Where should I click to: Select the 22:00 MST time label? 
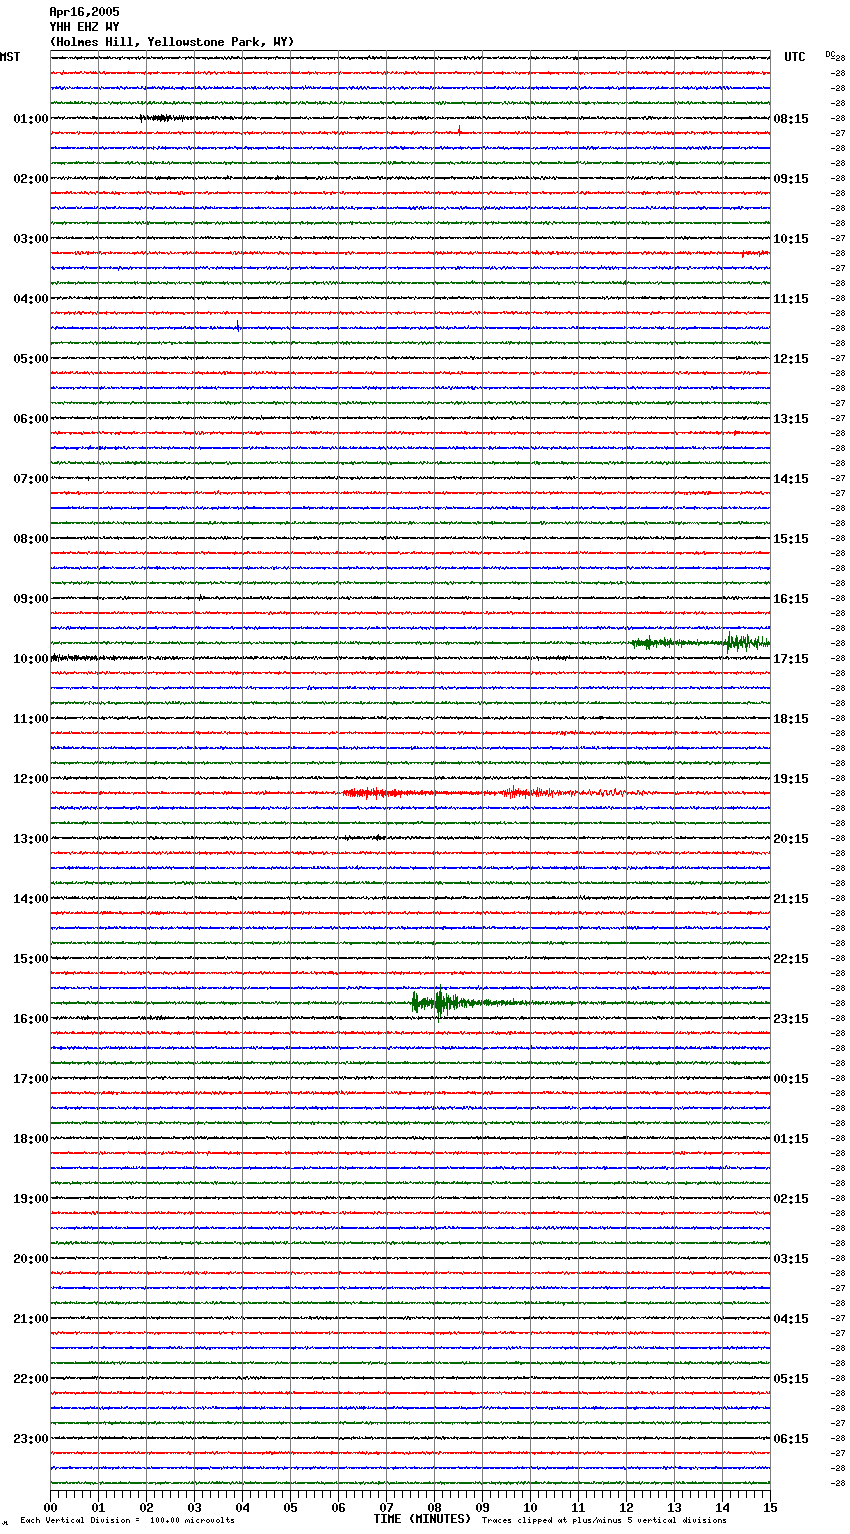click(31, 1379)
